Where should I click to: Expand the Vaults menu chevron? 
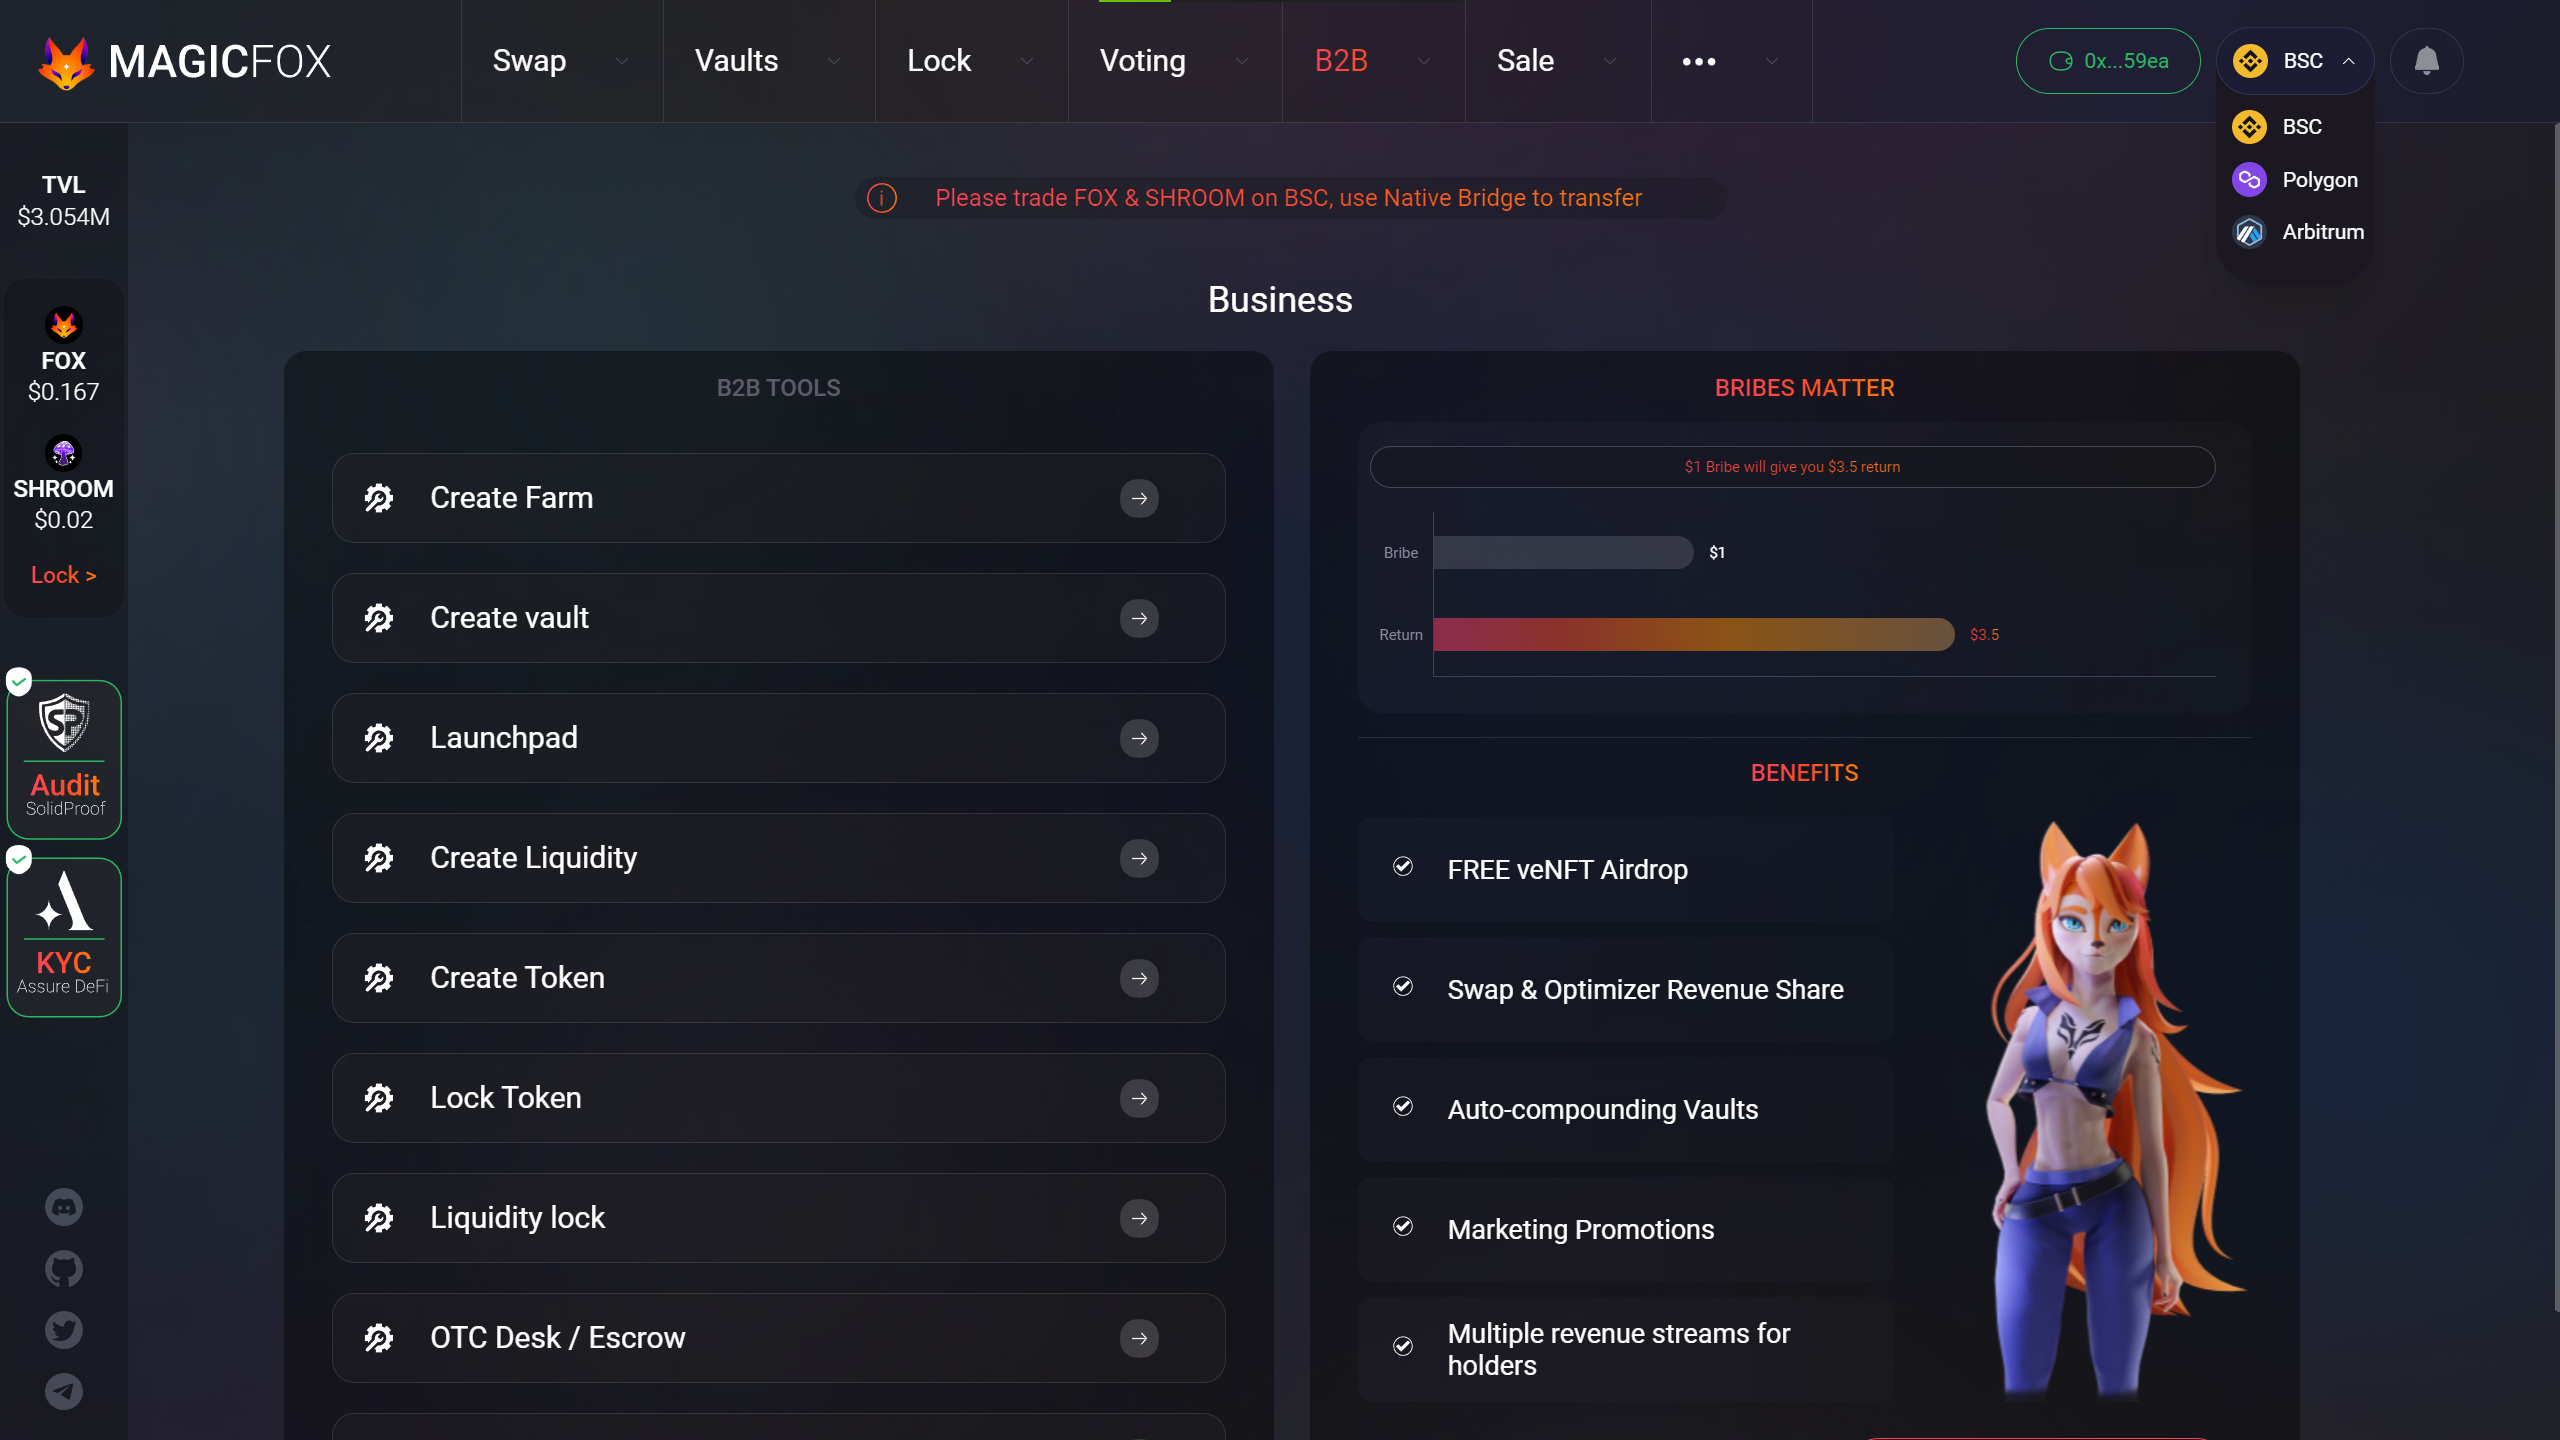tap(833, 61)
